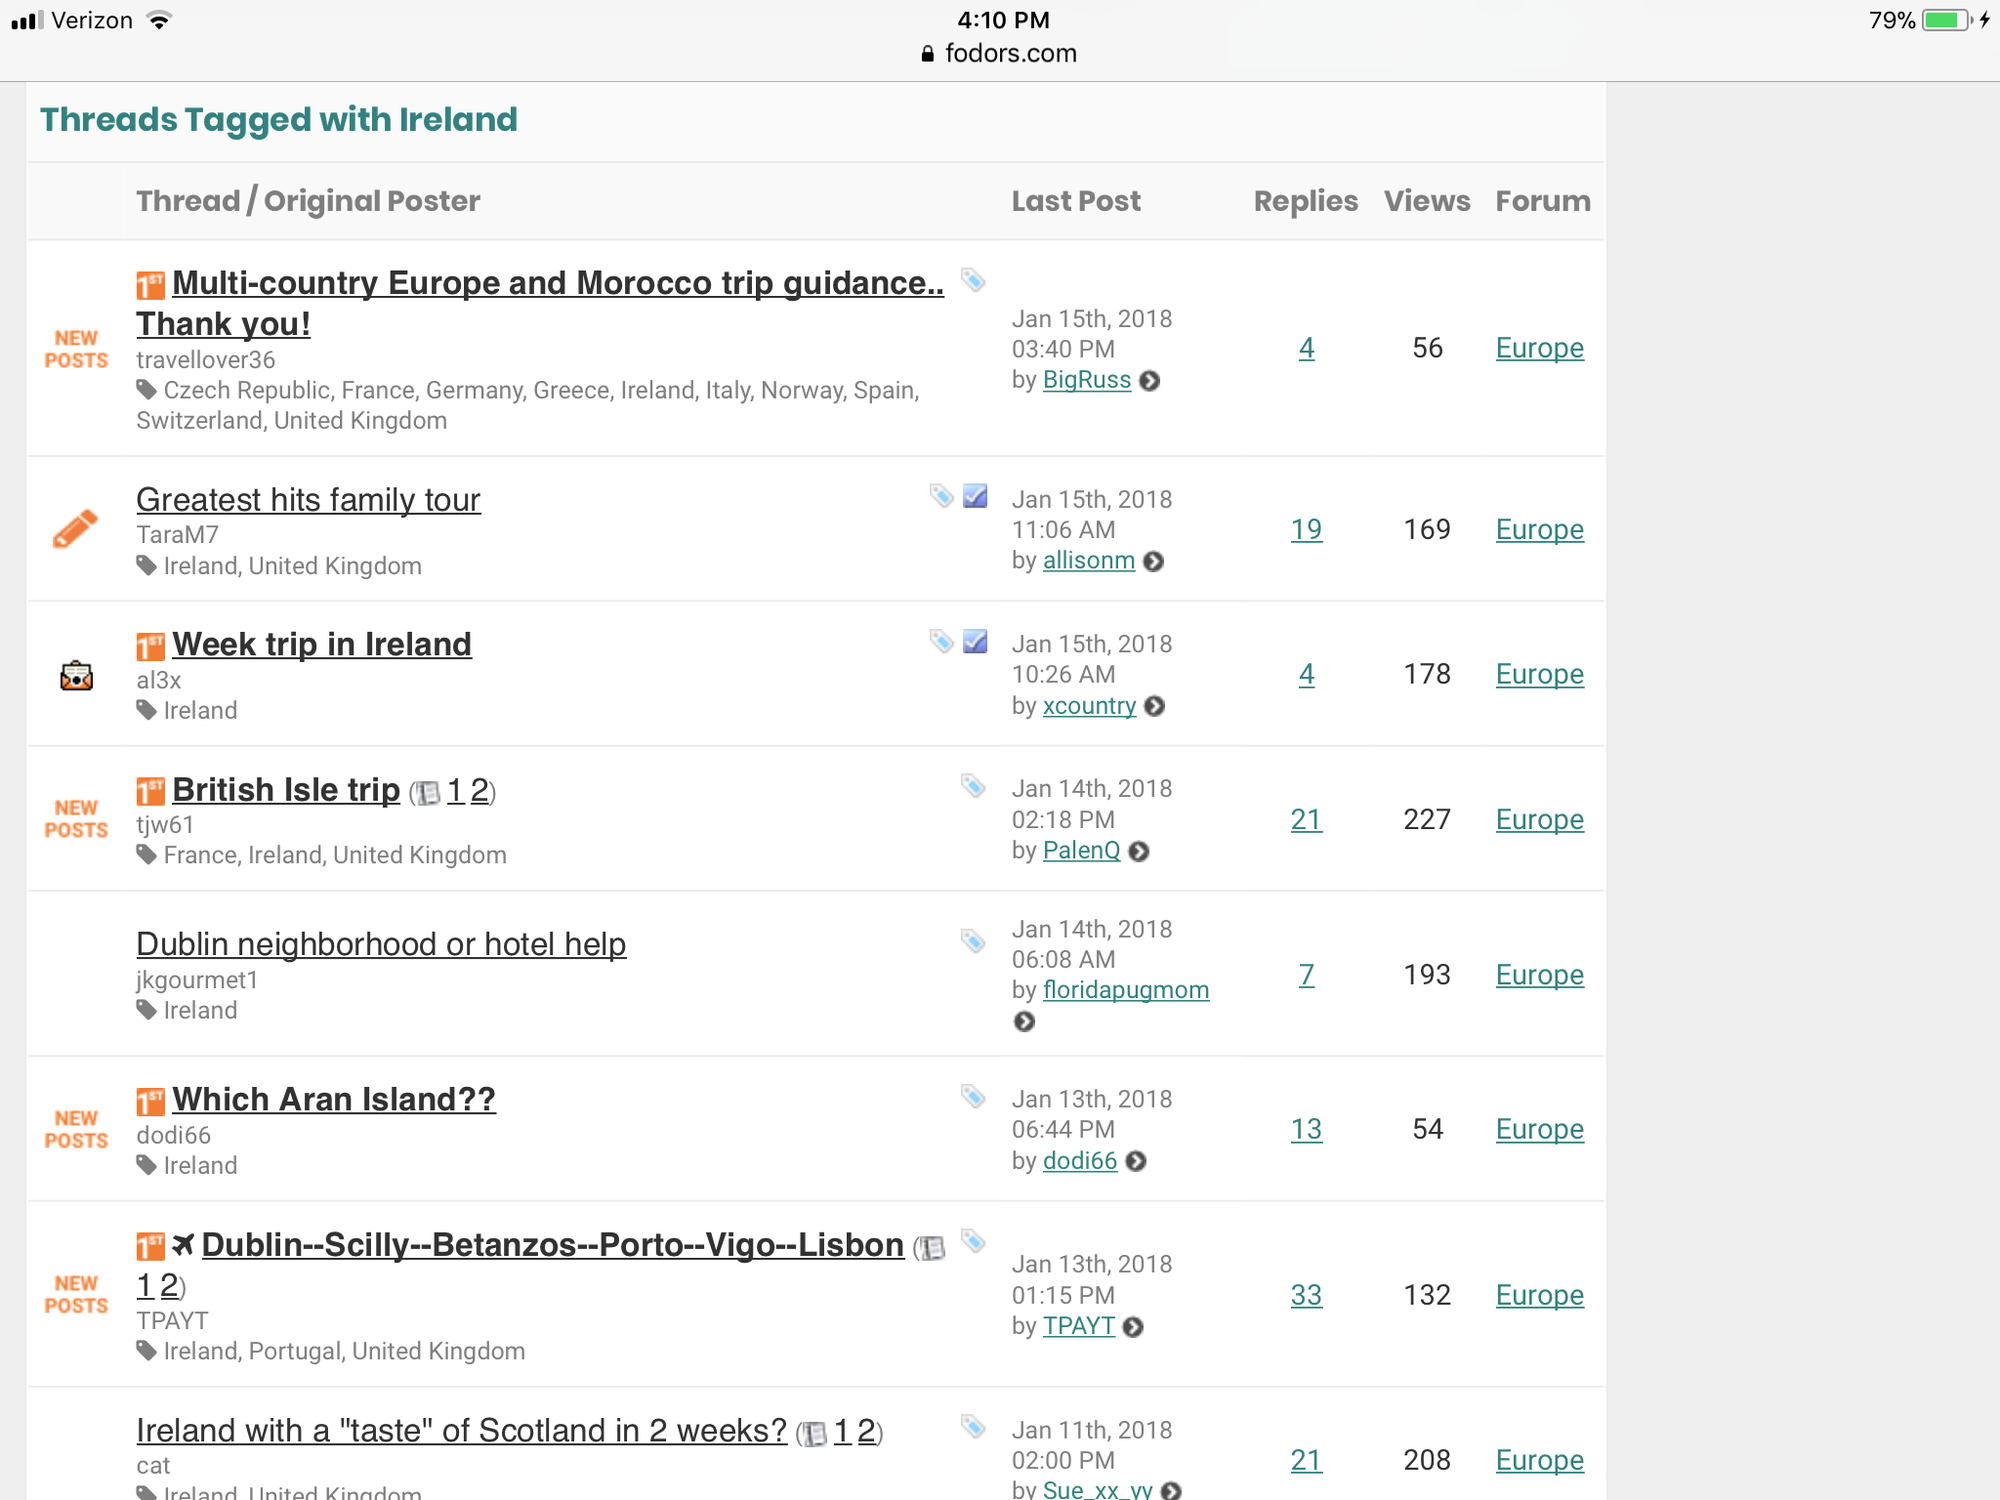Open page 2 of the Ireland taste of Scotland thread
Screen dimensions: 2000x1500
point(866,1431)
